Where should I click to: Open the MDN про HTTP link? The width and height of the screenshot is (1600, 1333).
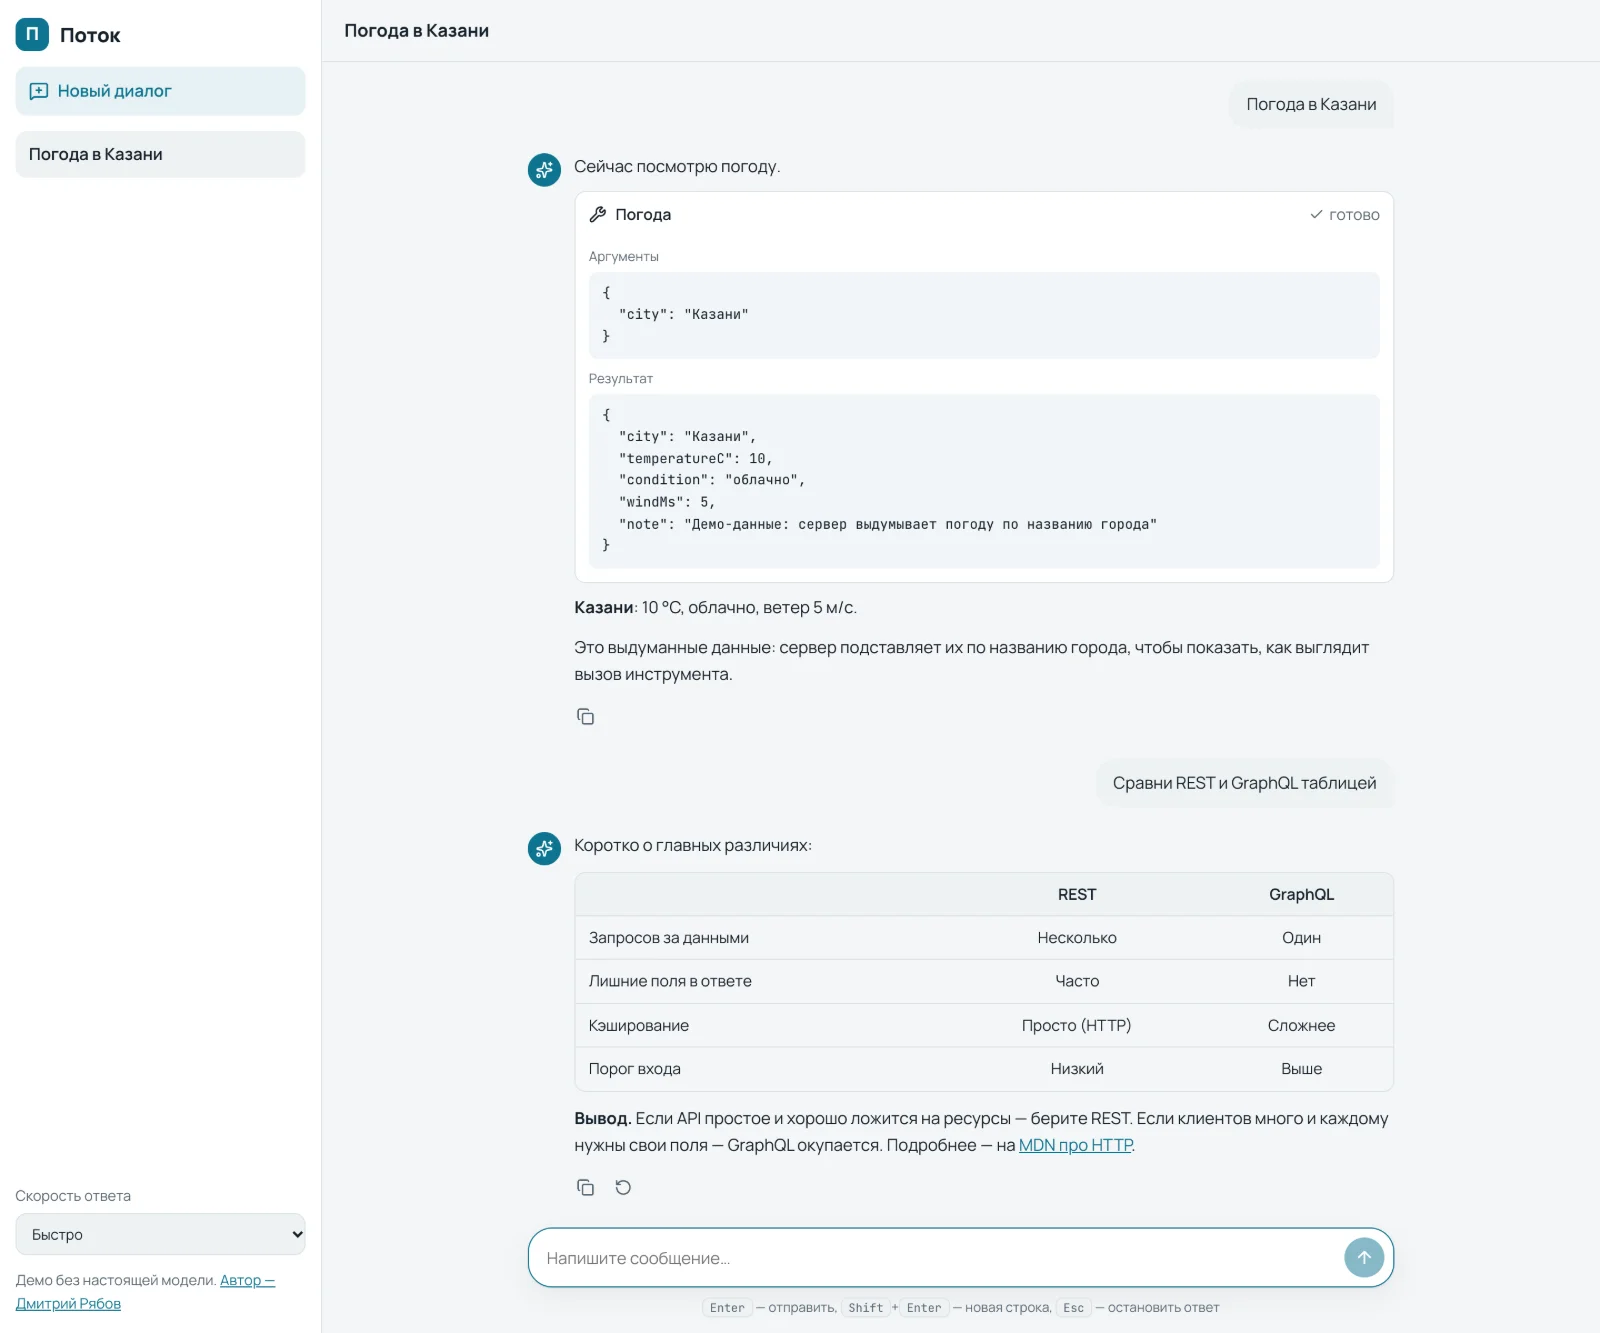tap(1076, 1145)
